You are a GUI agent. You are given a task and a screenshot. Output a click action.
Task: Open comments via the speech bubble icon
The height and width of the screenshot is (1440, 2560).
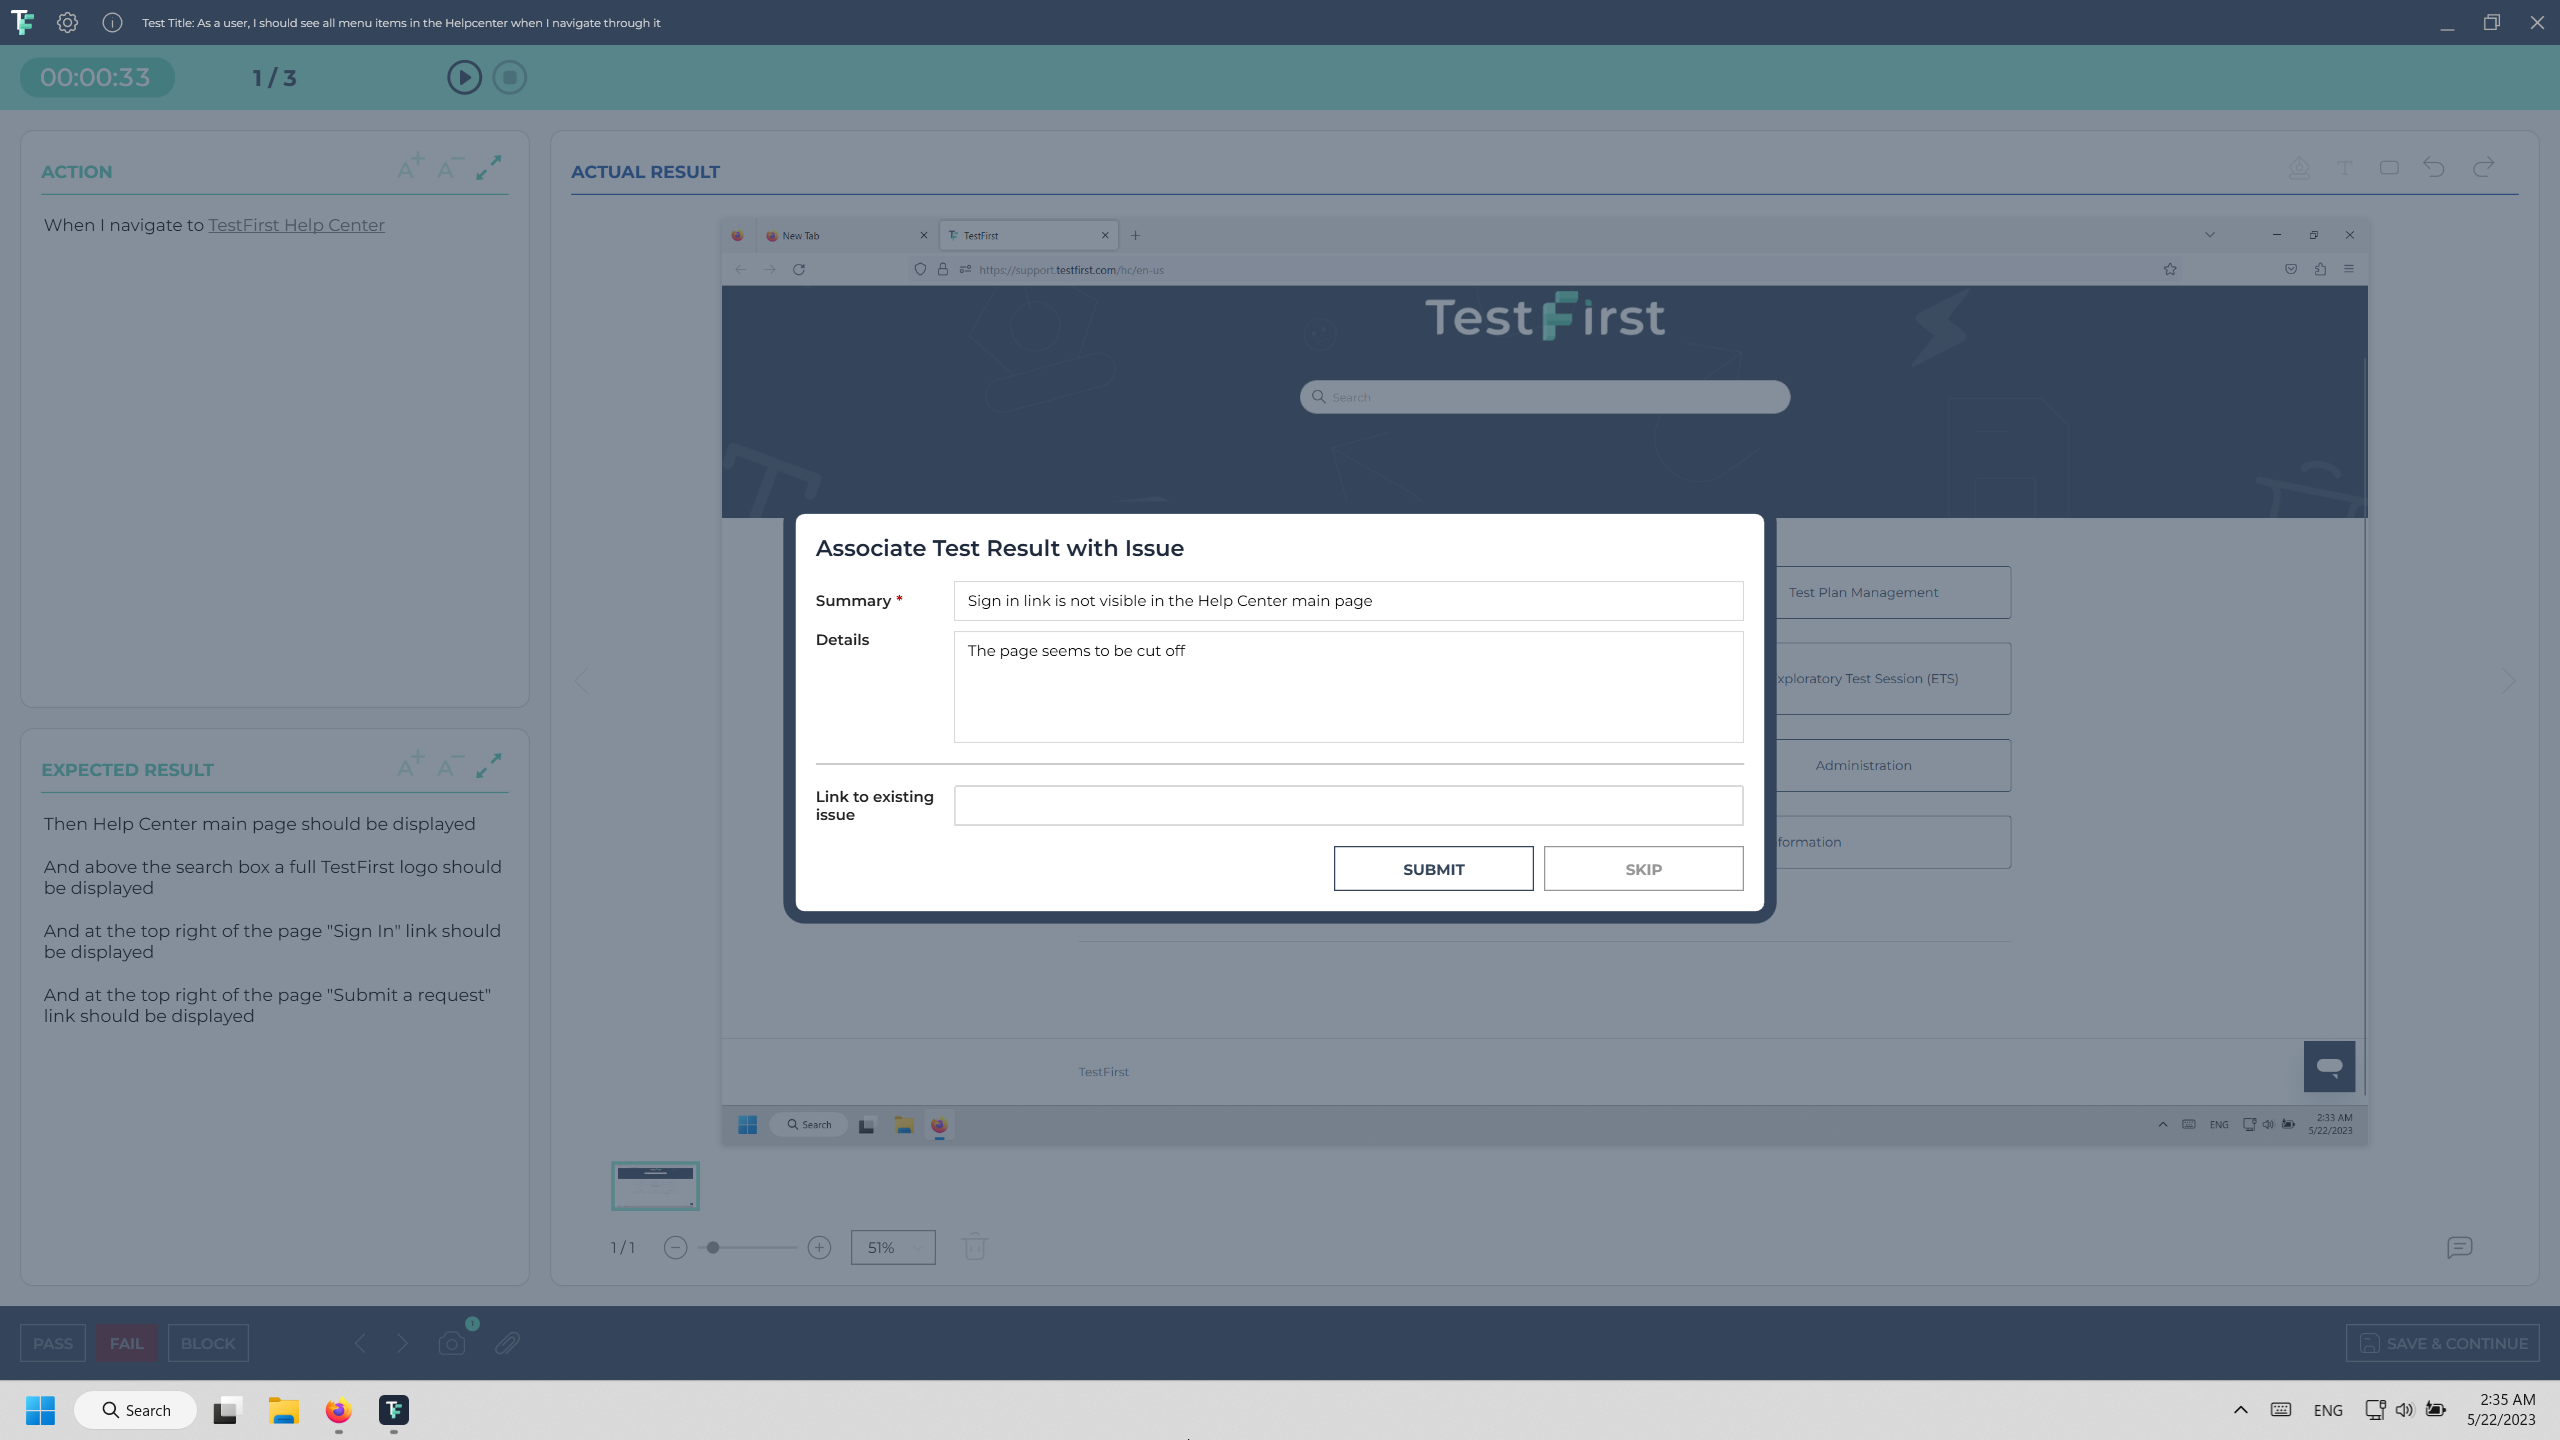tap(2459, 1247)
